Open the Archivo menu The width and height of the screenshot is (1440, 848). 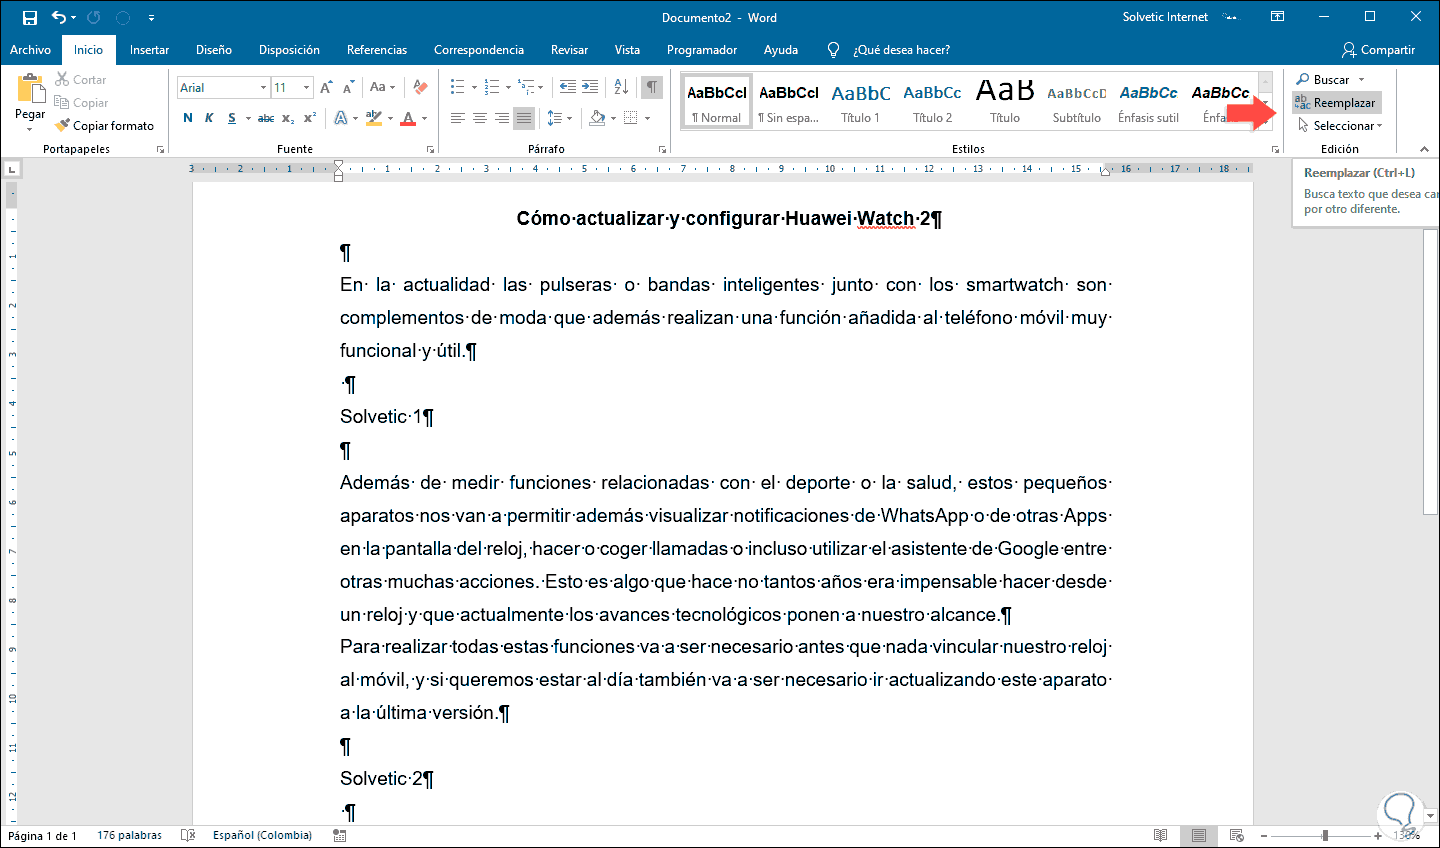coord(30,50)
